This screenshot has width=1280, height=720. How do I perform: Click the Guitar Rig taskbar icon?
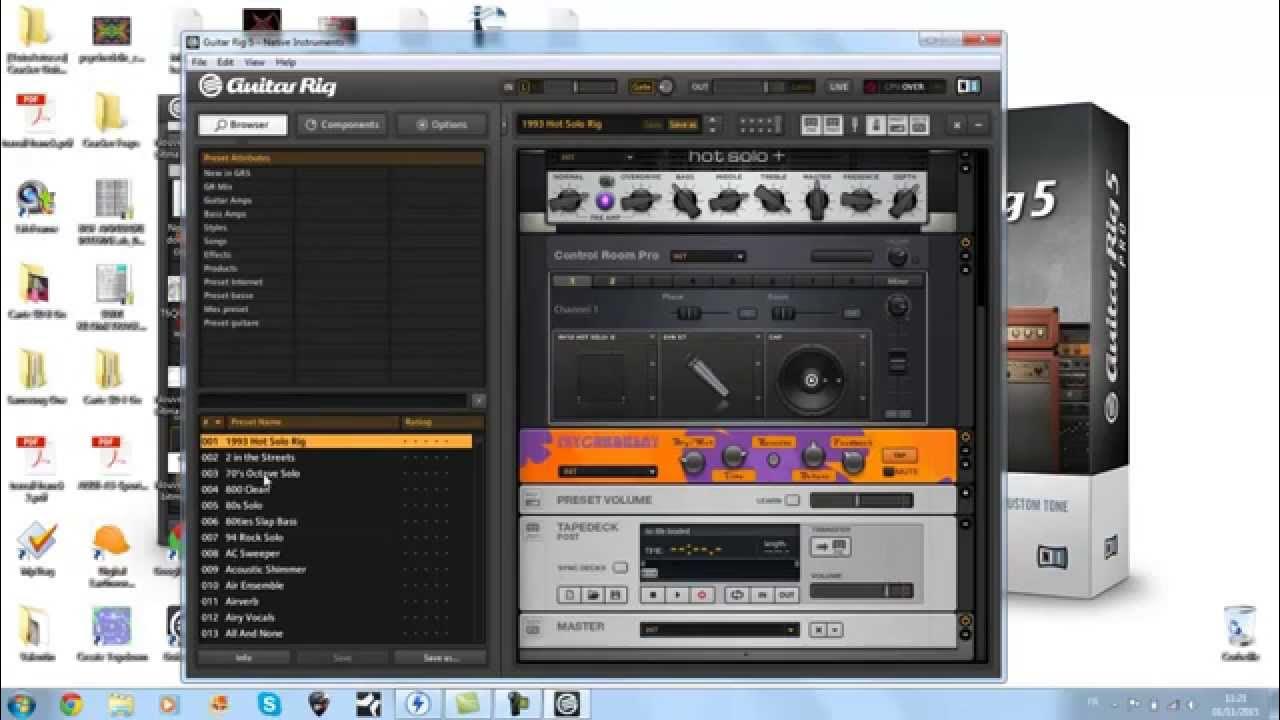click(568, 704)
